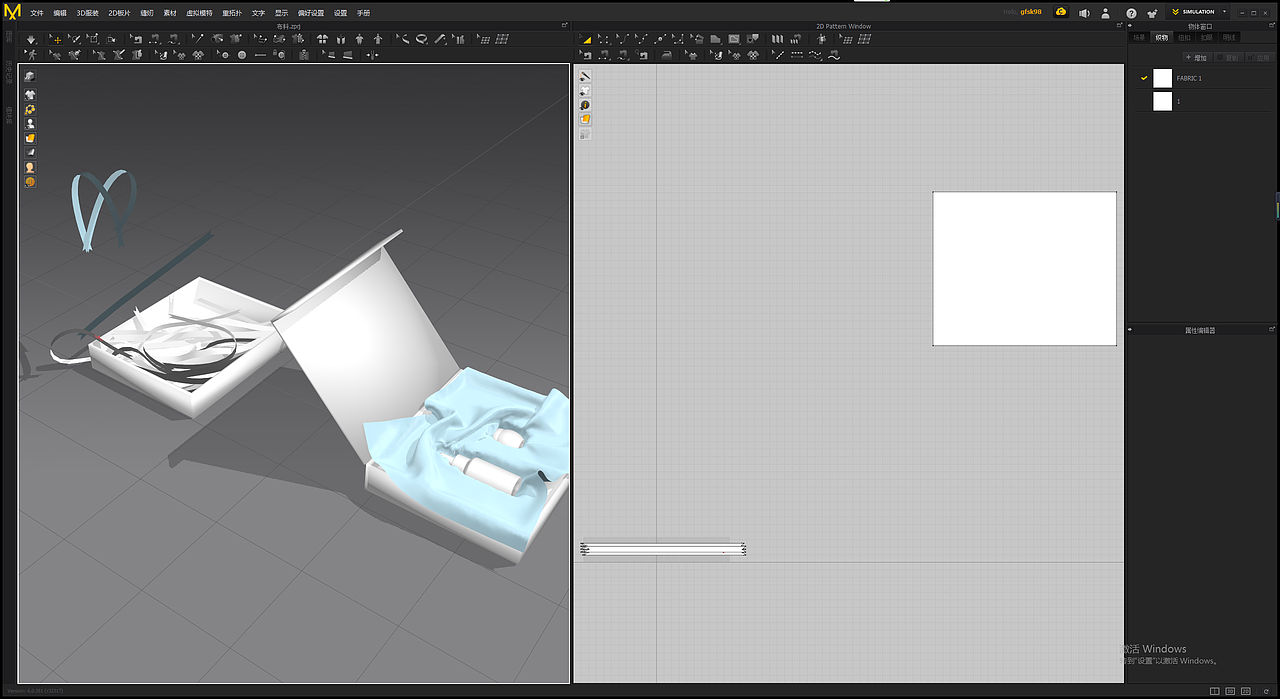Select the narrow strip pattern piece in the 2D window

663,549
